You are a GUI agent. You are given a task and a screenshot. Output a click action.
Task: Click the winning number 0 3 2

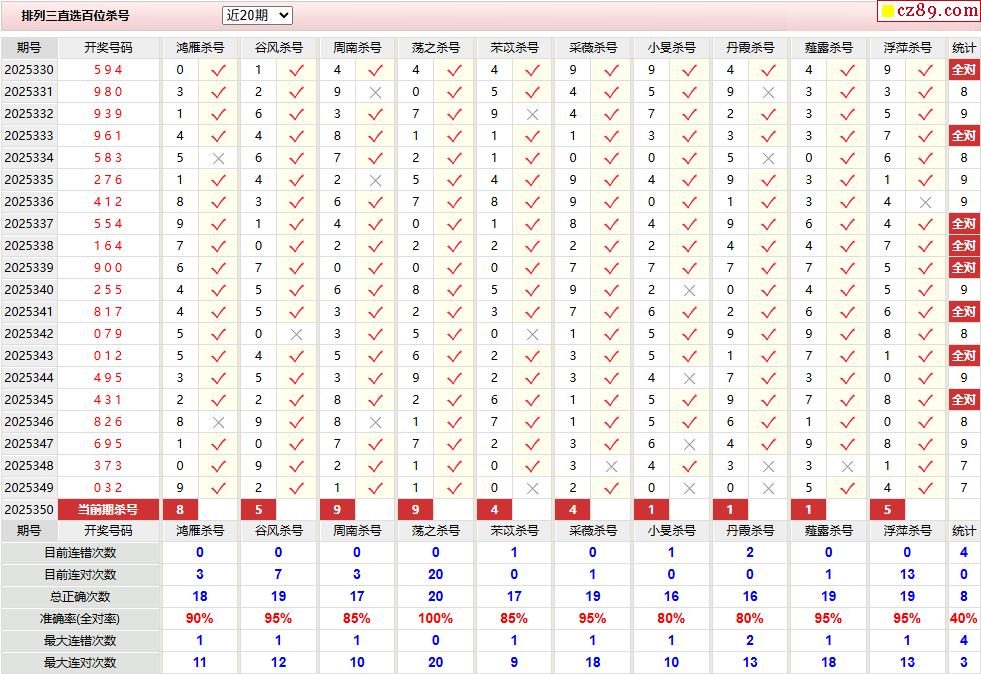pos(108,488)
